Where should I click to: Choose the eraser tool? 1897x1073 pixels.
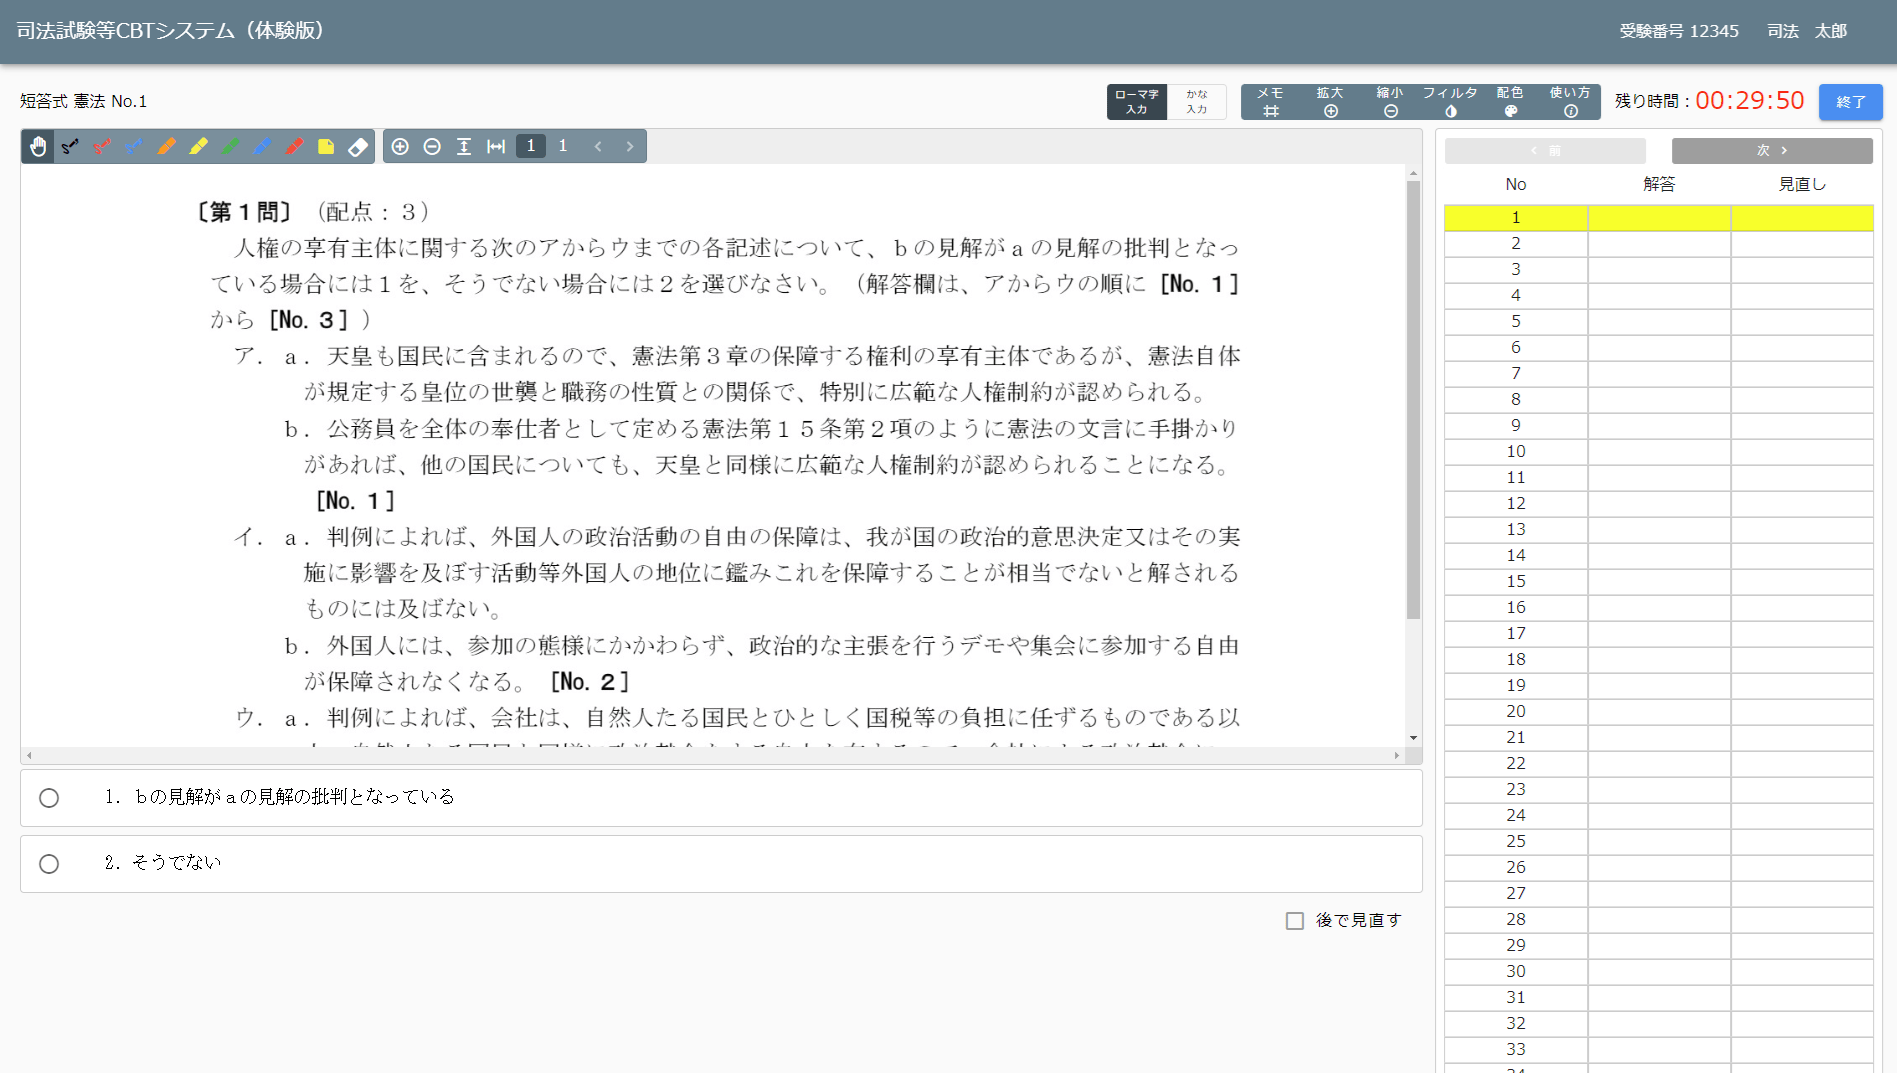[358, 147]
